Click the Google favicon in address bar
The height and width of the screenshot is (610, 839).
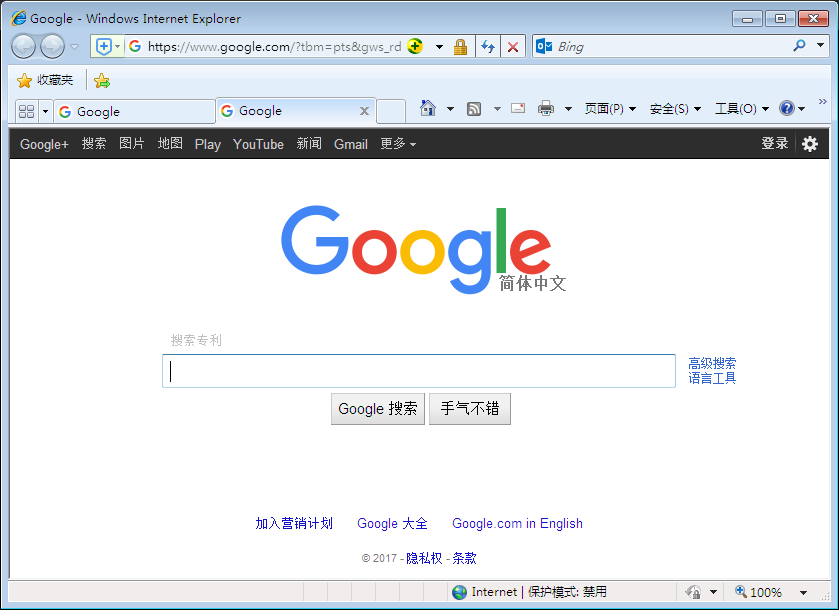point(135,47)
